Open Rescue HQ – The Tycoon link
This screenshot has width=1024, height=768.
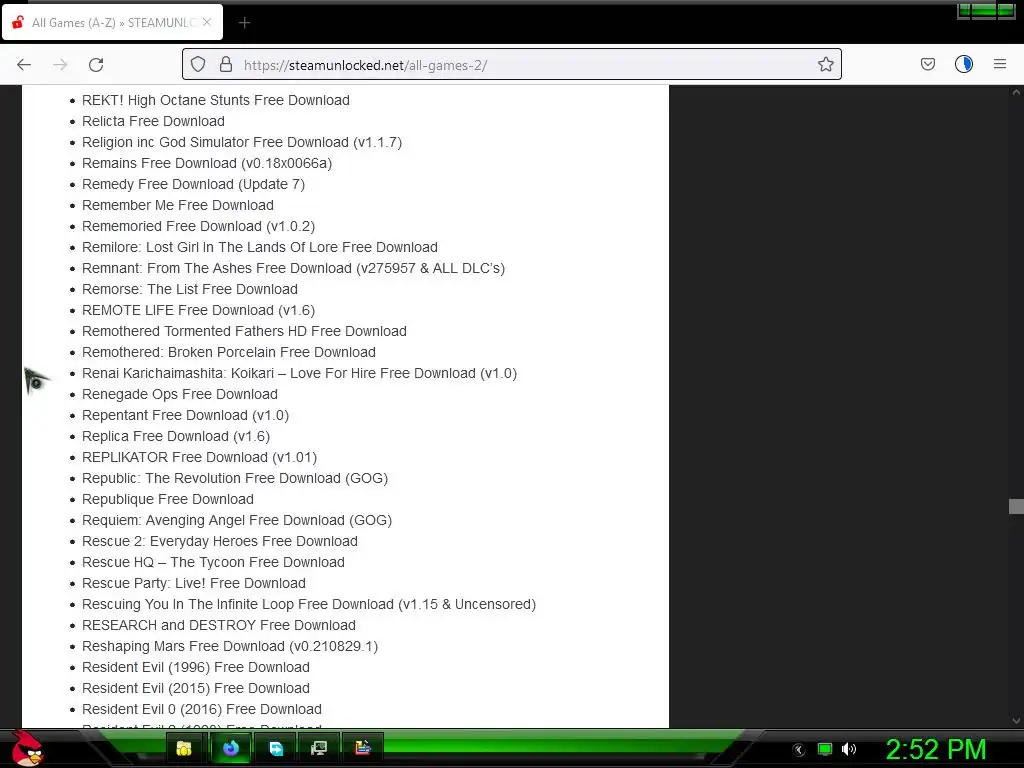click(213, 562)
